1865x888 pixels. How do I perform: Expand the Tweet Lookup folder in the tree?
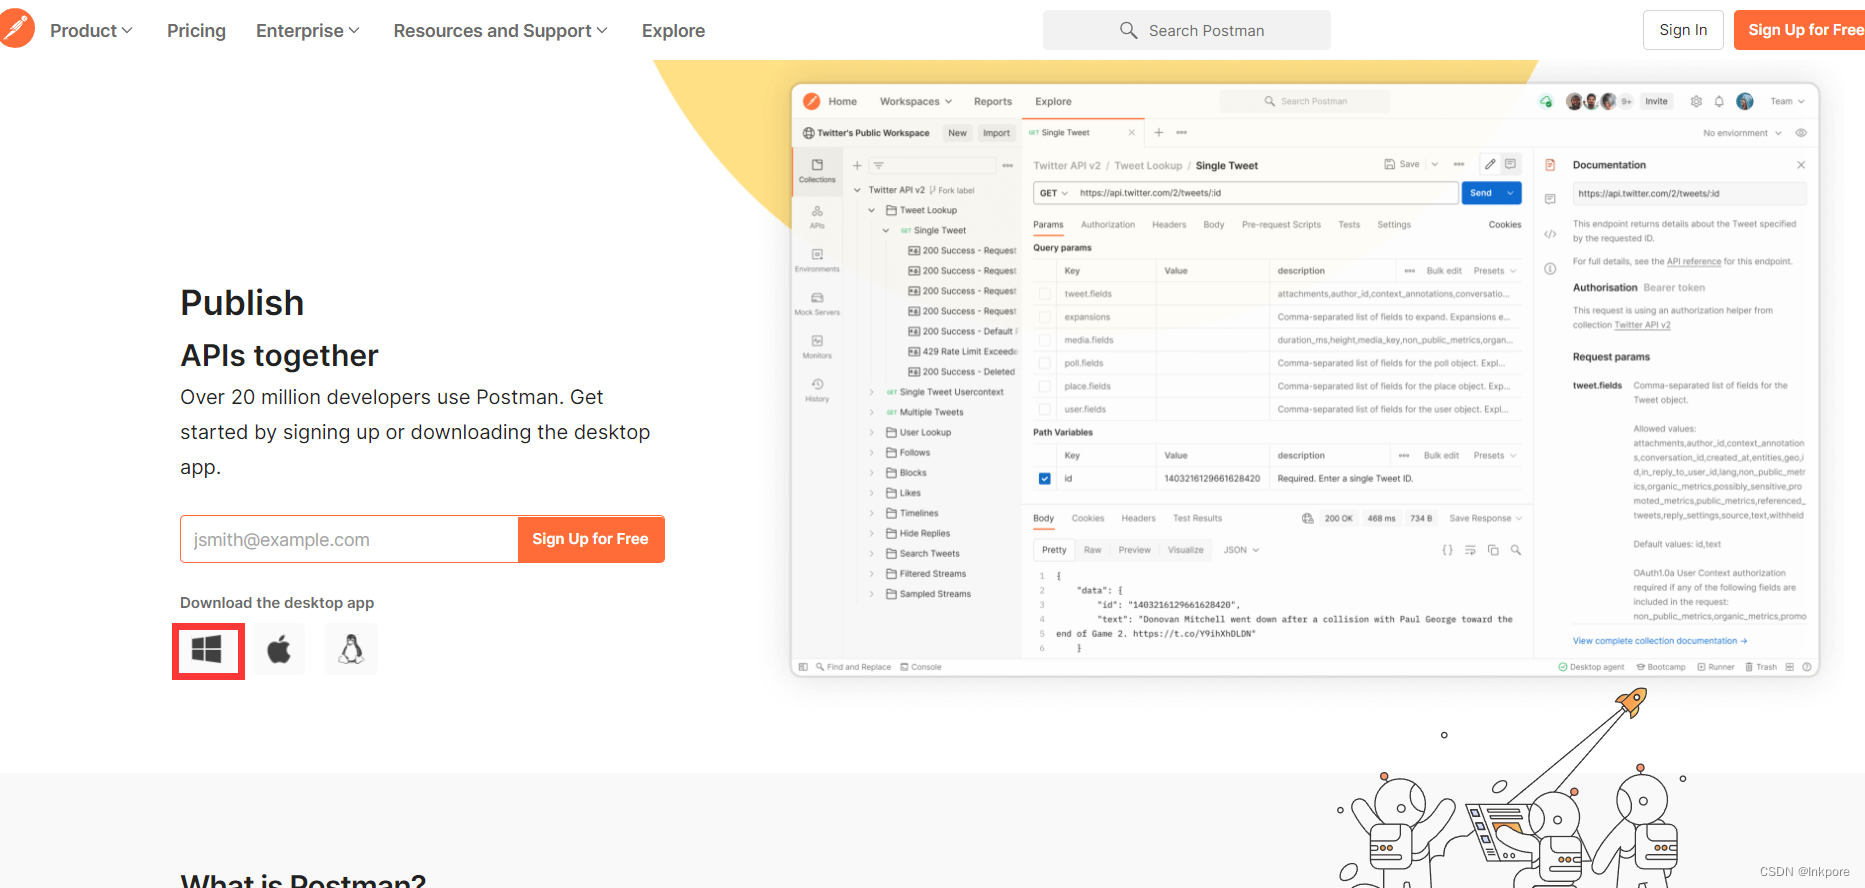tap(872, 210)
